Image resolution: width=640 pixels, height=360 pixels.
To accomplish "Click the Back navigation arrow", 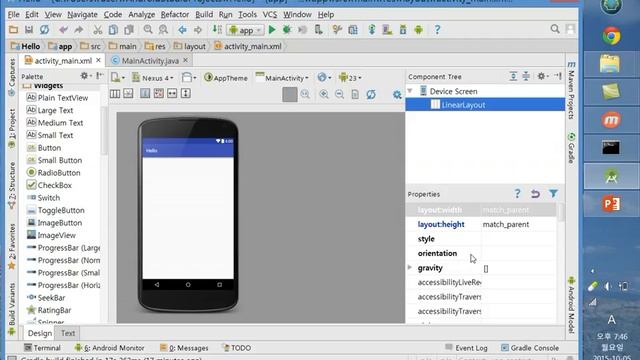I will coord(182,30).
